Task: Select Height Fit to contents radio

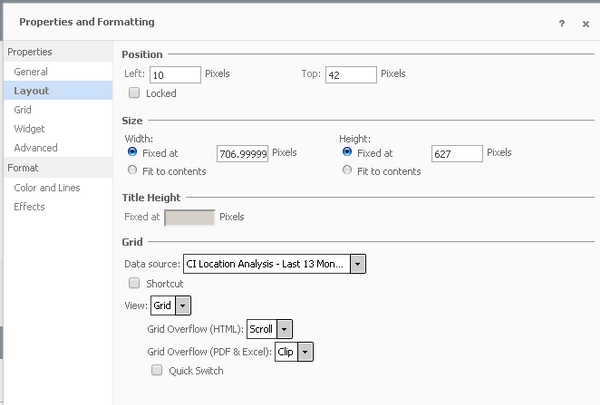Action: tap(347, 171)
